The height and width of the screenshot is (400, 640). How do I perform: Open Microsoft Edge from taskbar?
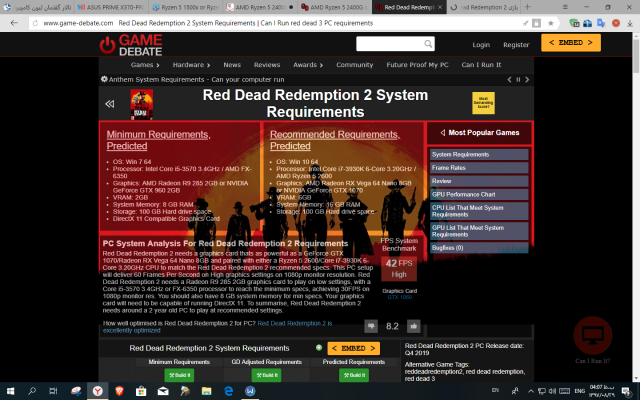coord(229,391)
